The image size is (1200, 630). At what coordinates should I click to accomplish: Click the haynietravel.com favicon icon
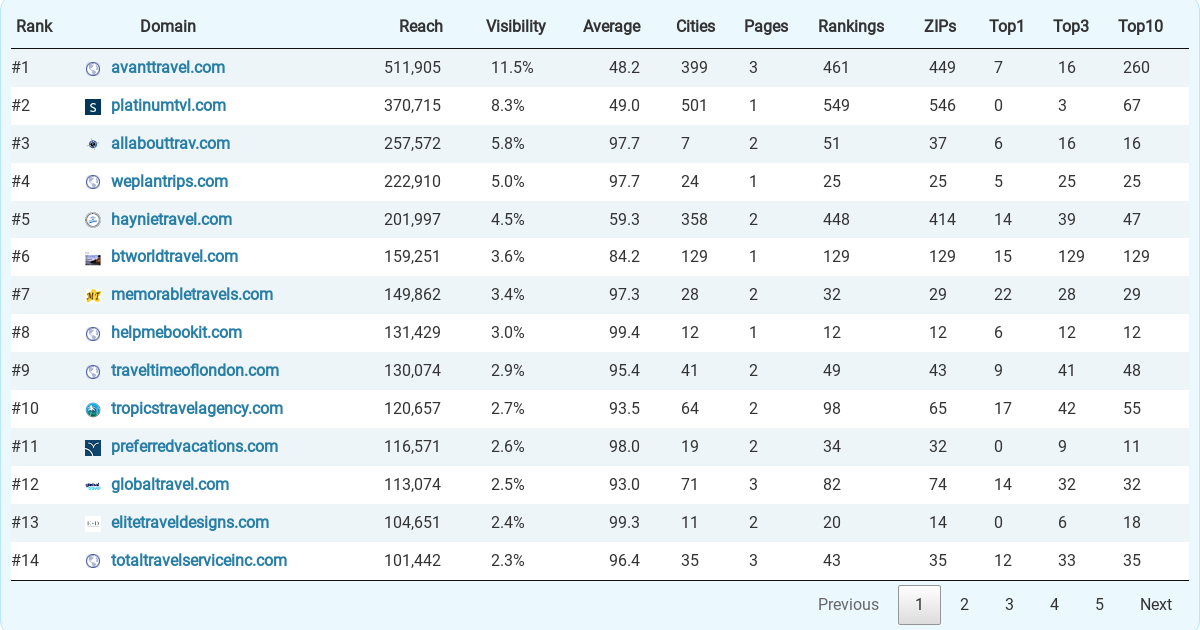click(x=93, y=220)
